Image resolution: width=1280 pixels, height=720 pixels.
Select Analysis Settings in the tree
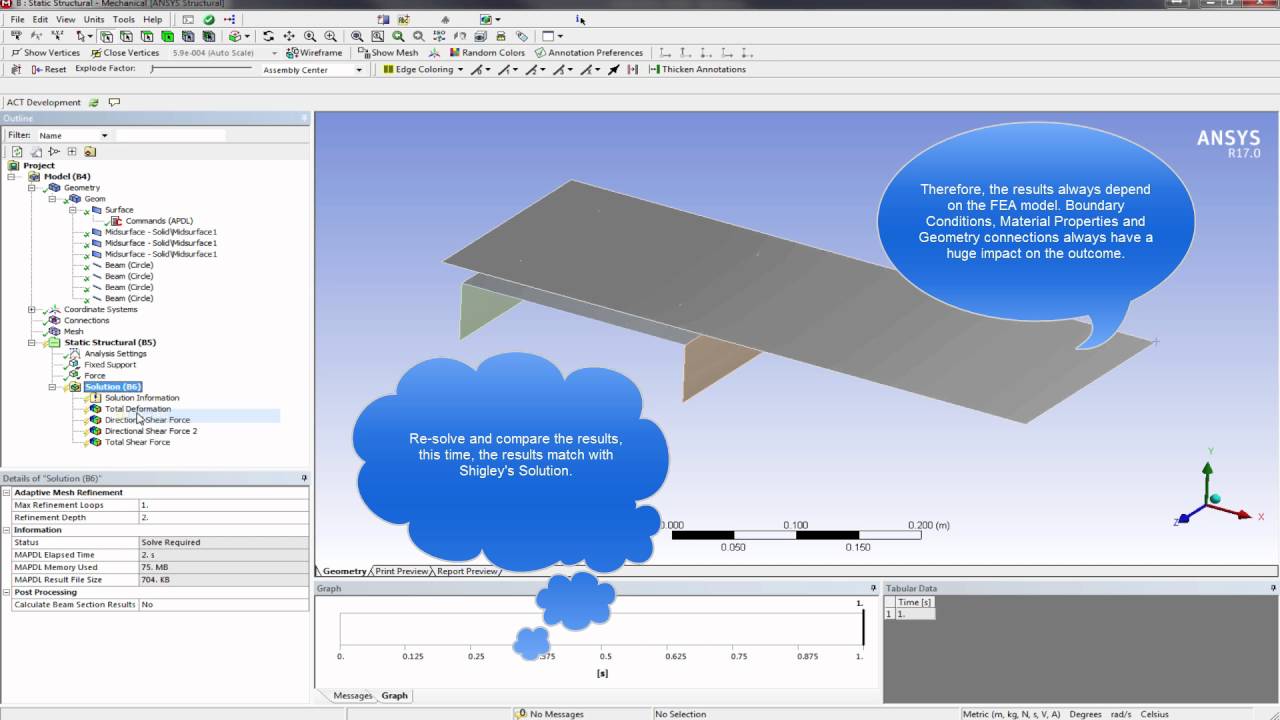(x=115, y=354)
